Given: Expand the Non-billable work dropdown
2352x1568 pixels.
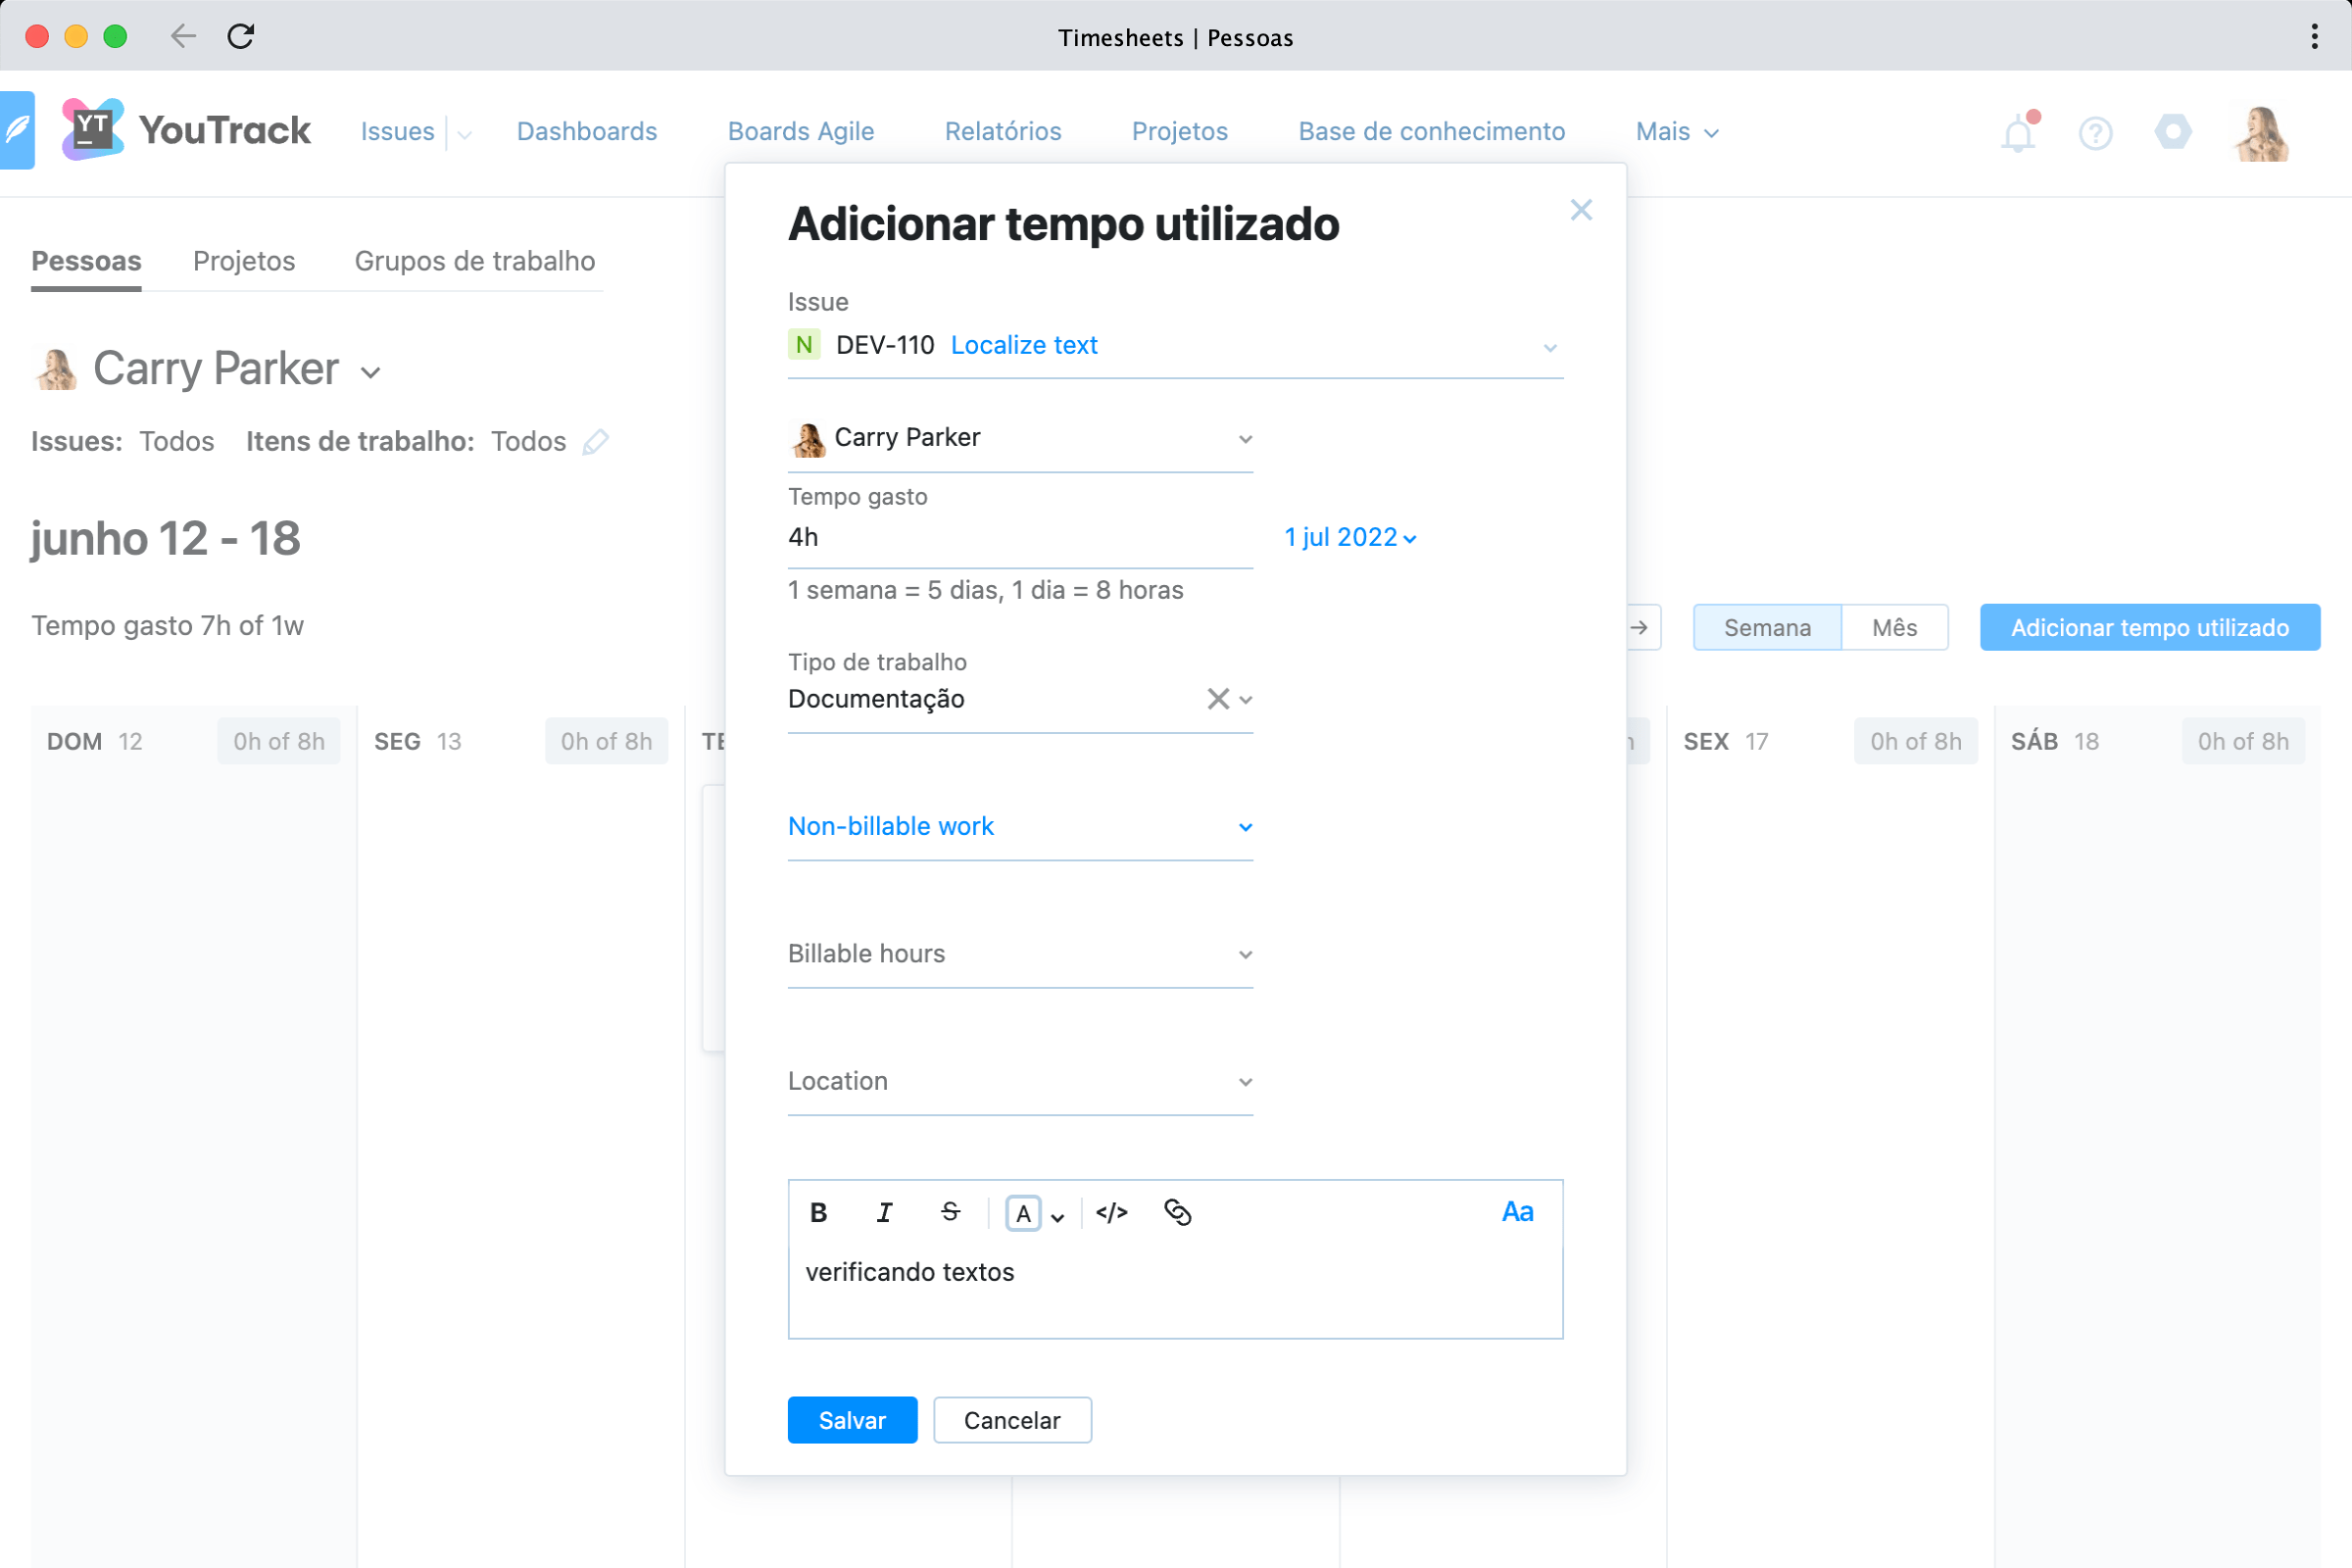Looking at the screenshot, I should 1019,827.
